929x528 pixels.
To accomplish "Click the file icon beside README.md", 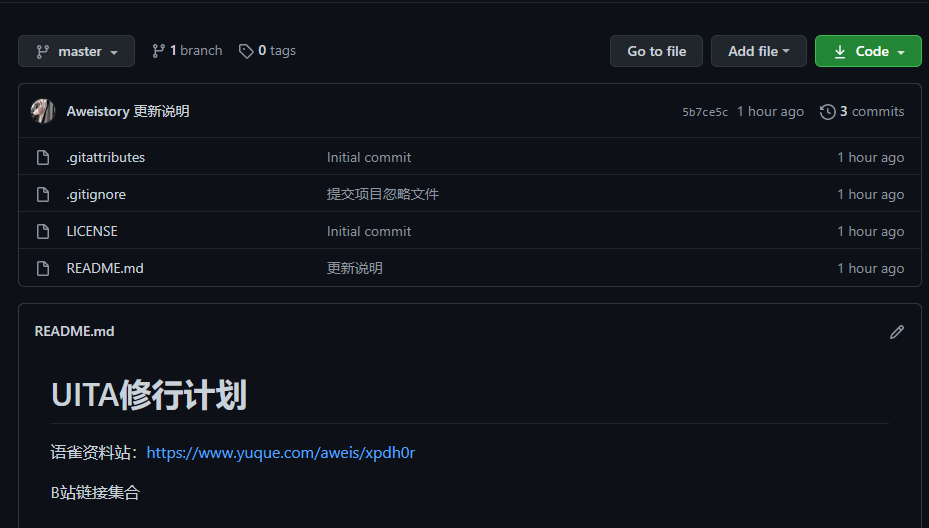I will coord(43,268).
